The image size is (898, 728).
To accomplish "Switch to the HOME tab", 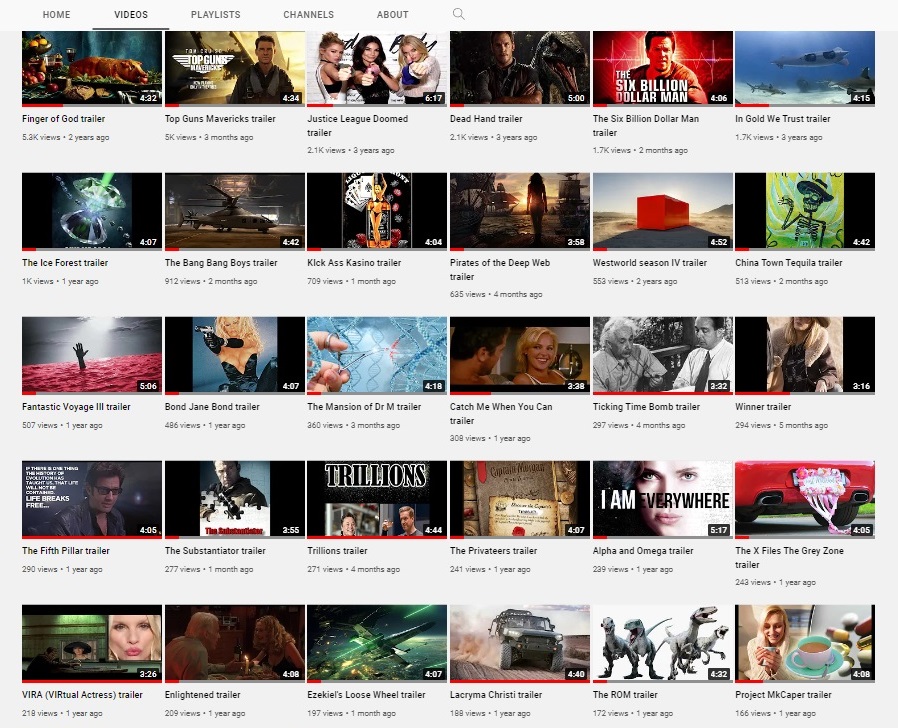I will [x=57, y=15].
